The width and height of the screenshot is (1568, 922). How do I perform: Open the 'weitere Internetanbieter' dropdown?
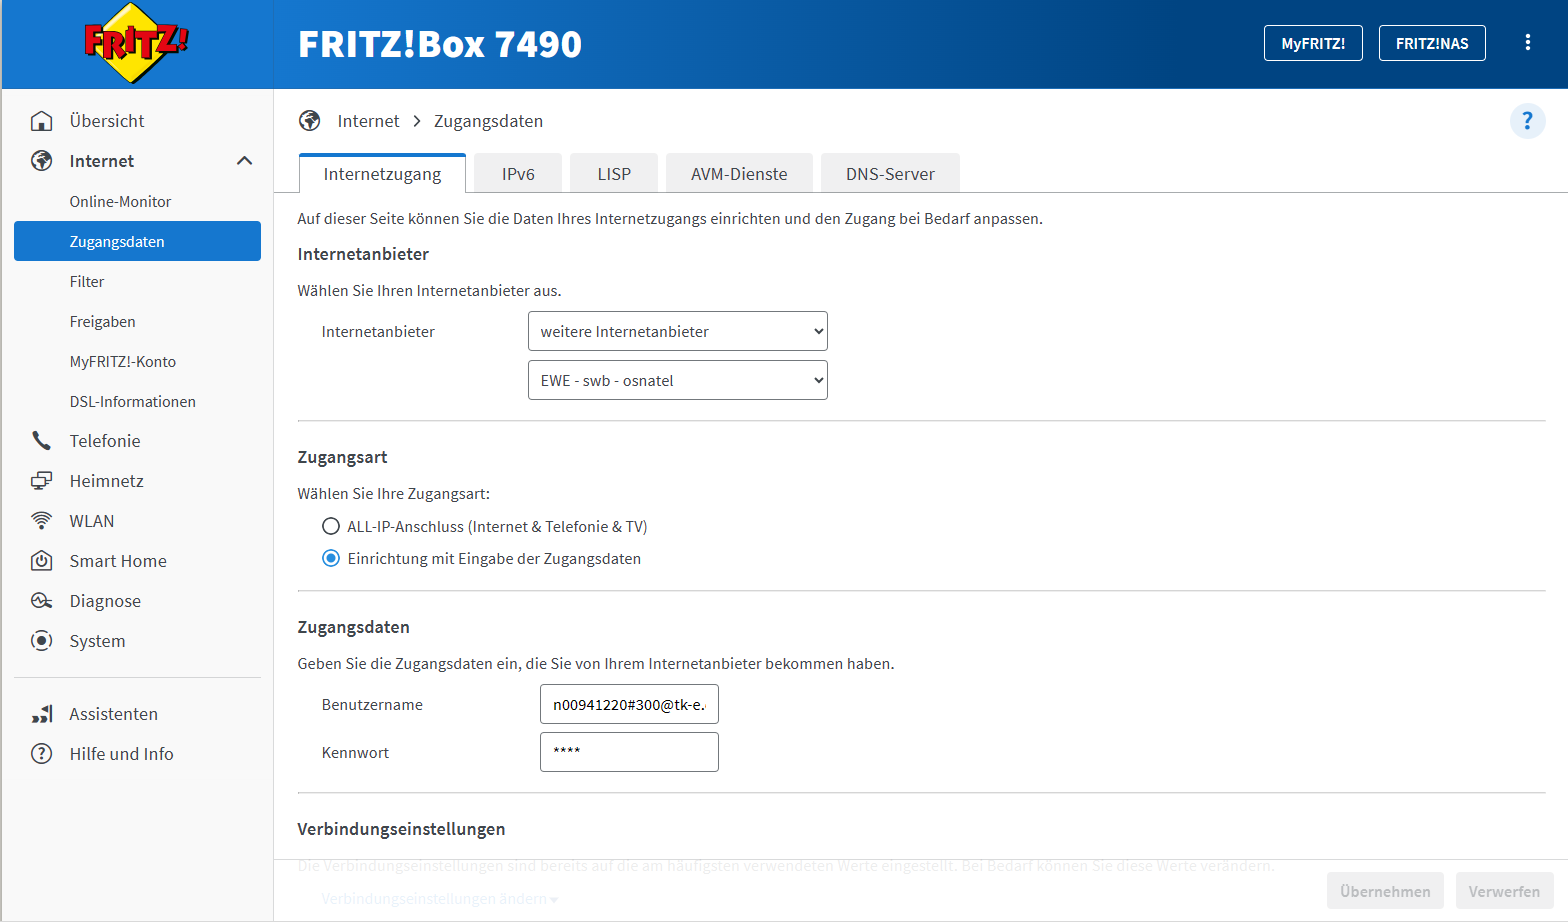click(677, 331)
